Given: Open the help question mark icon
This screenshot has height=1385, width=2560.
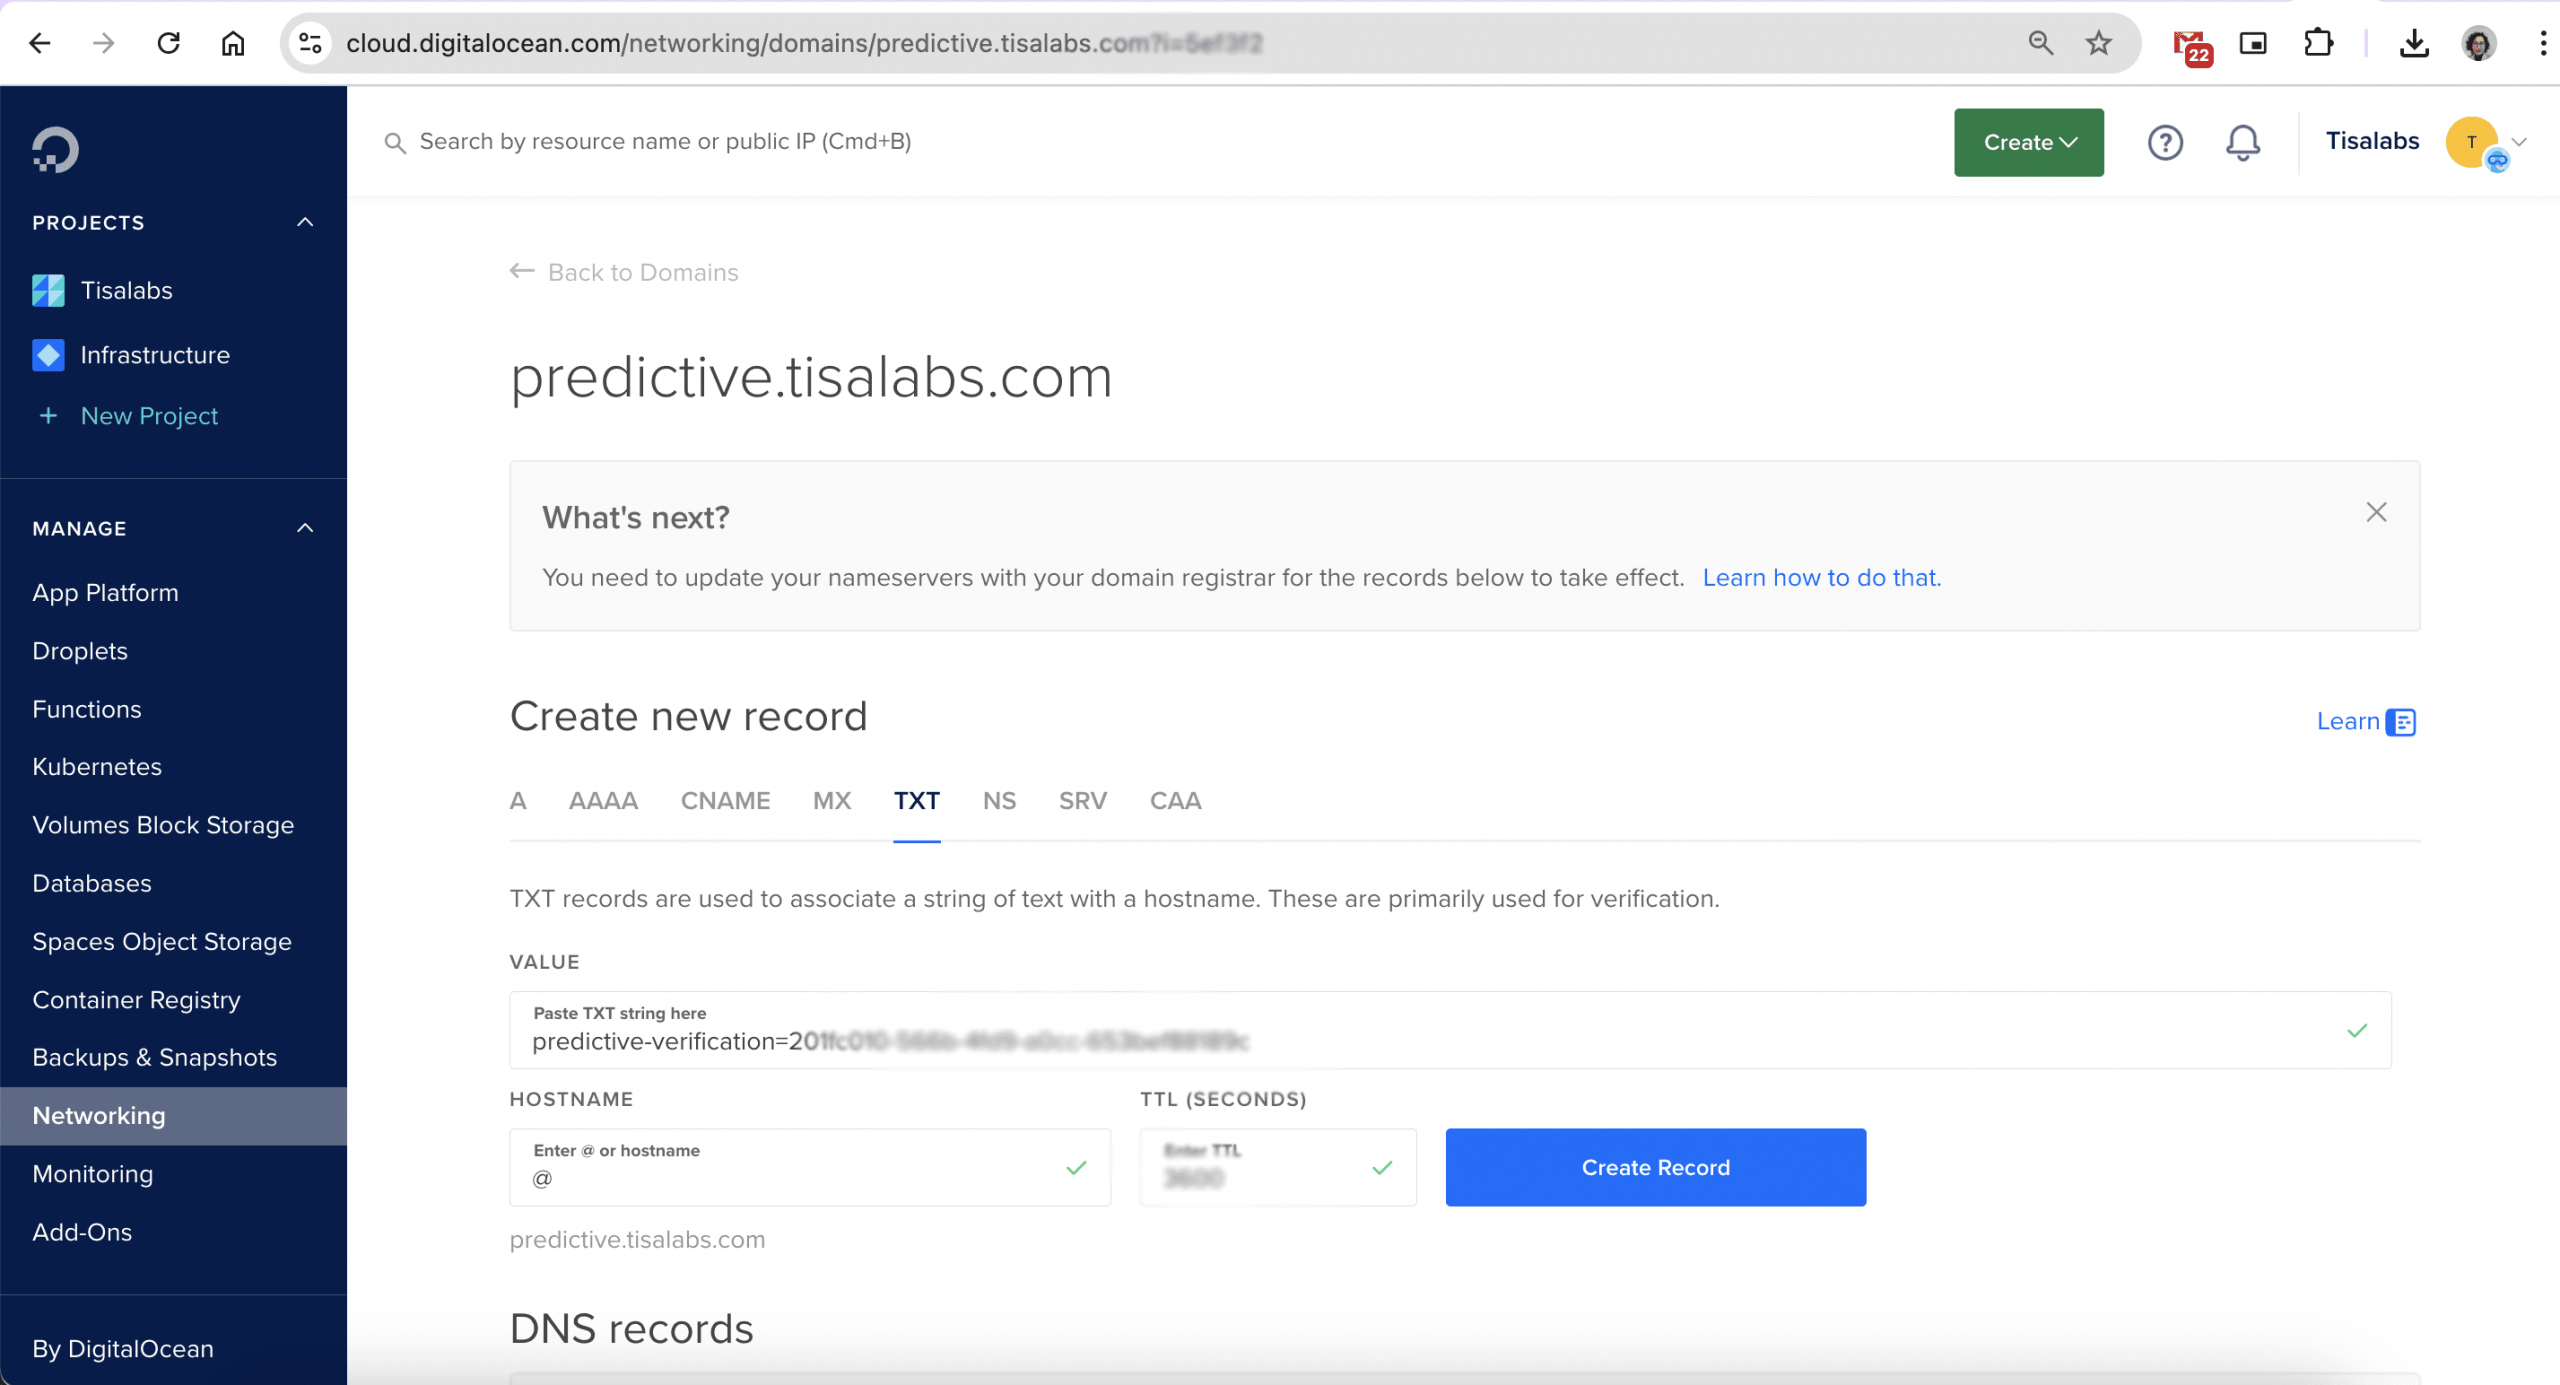Looking at the screenshot, I should click(x=2165, y=142).
